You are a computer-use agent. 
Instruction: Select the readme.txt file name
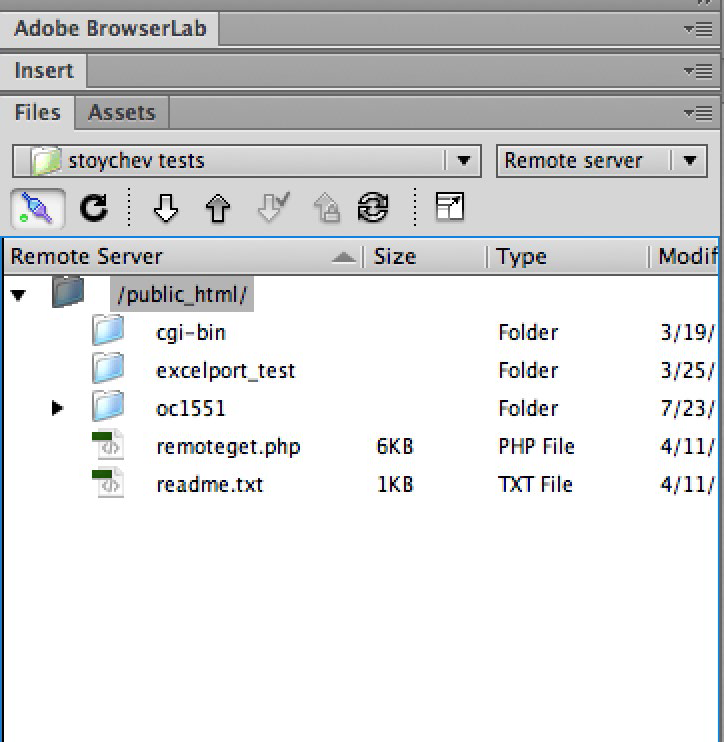pos(210,485)
